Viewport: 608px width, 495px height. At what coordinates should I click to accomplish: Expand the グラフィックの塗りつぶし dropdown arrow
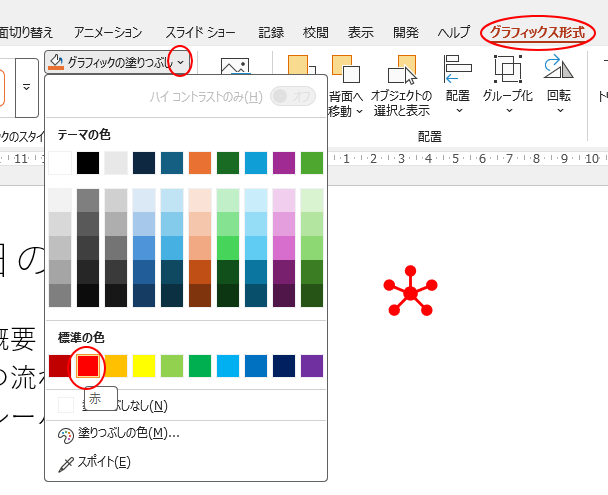(180, 62)
